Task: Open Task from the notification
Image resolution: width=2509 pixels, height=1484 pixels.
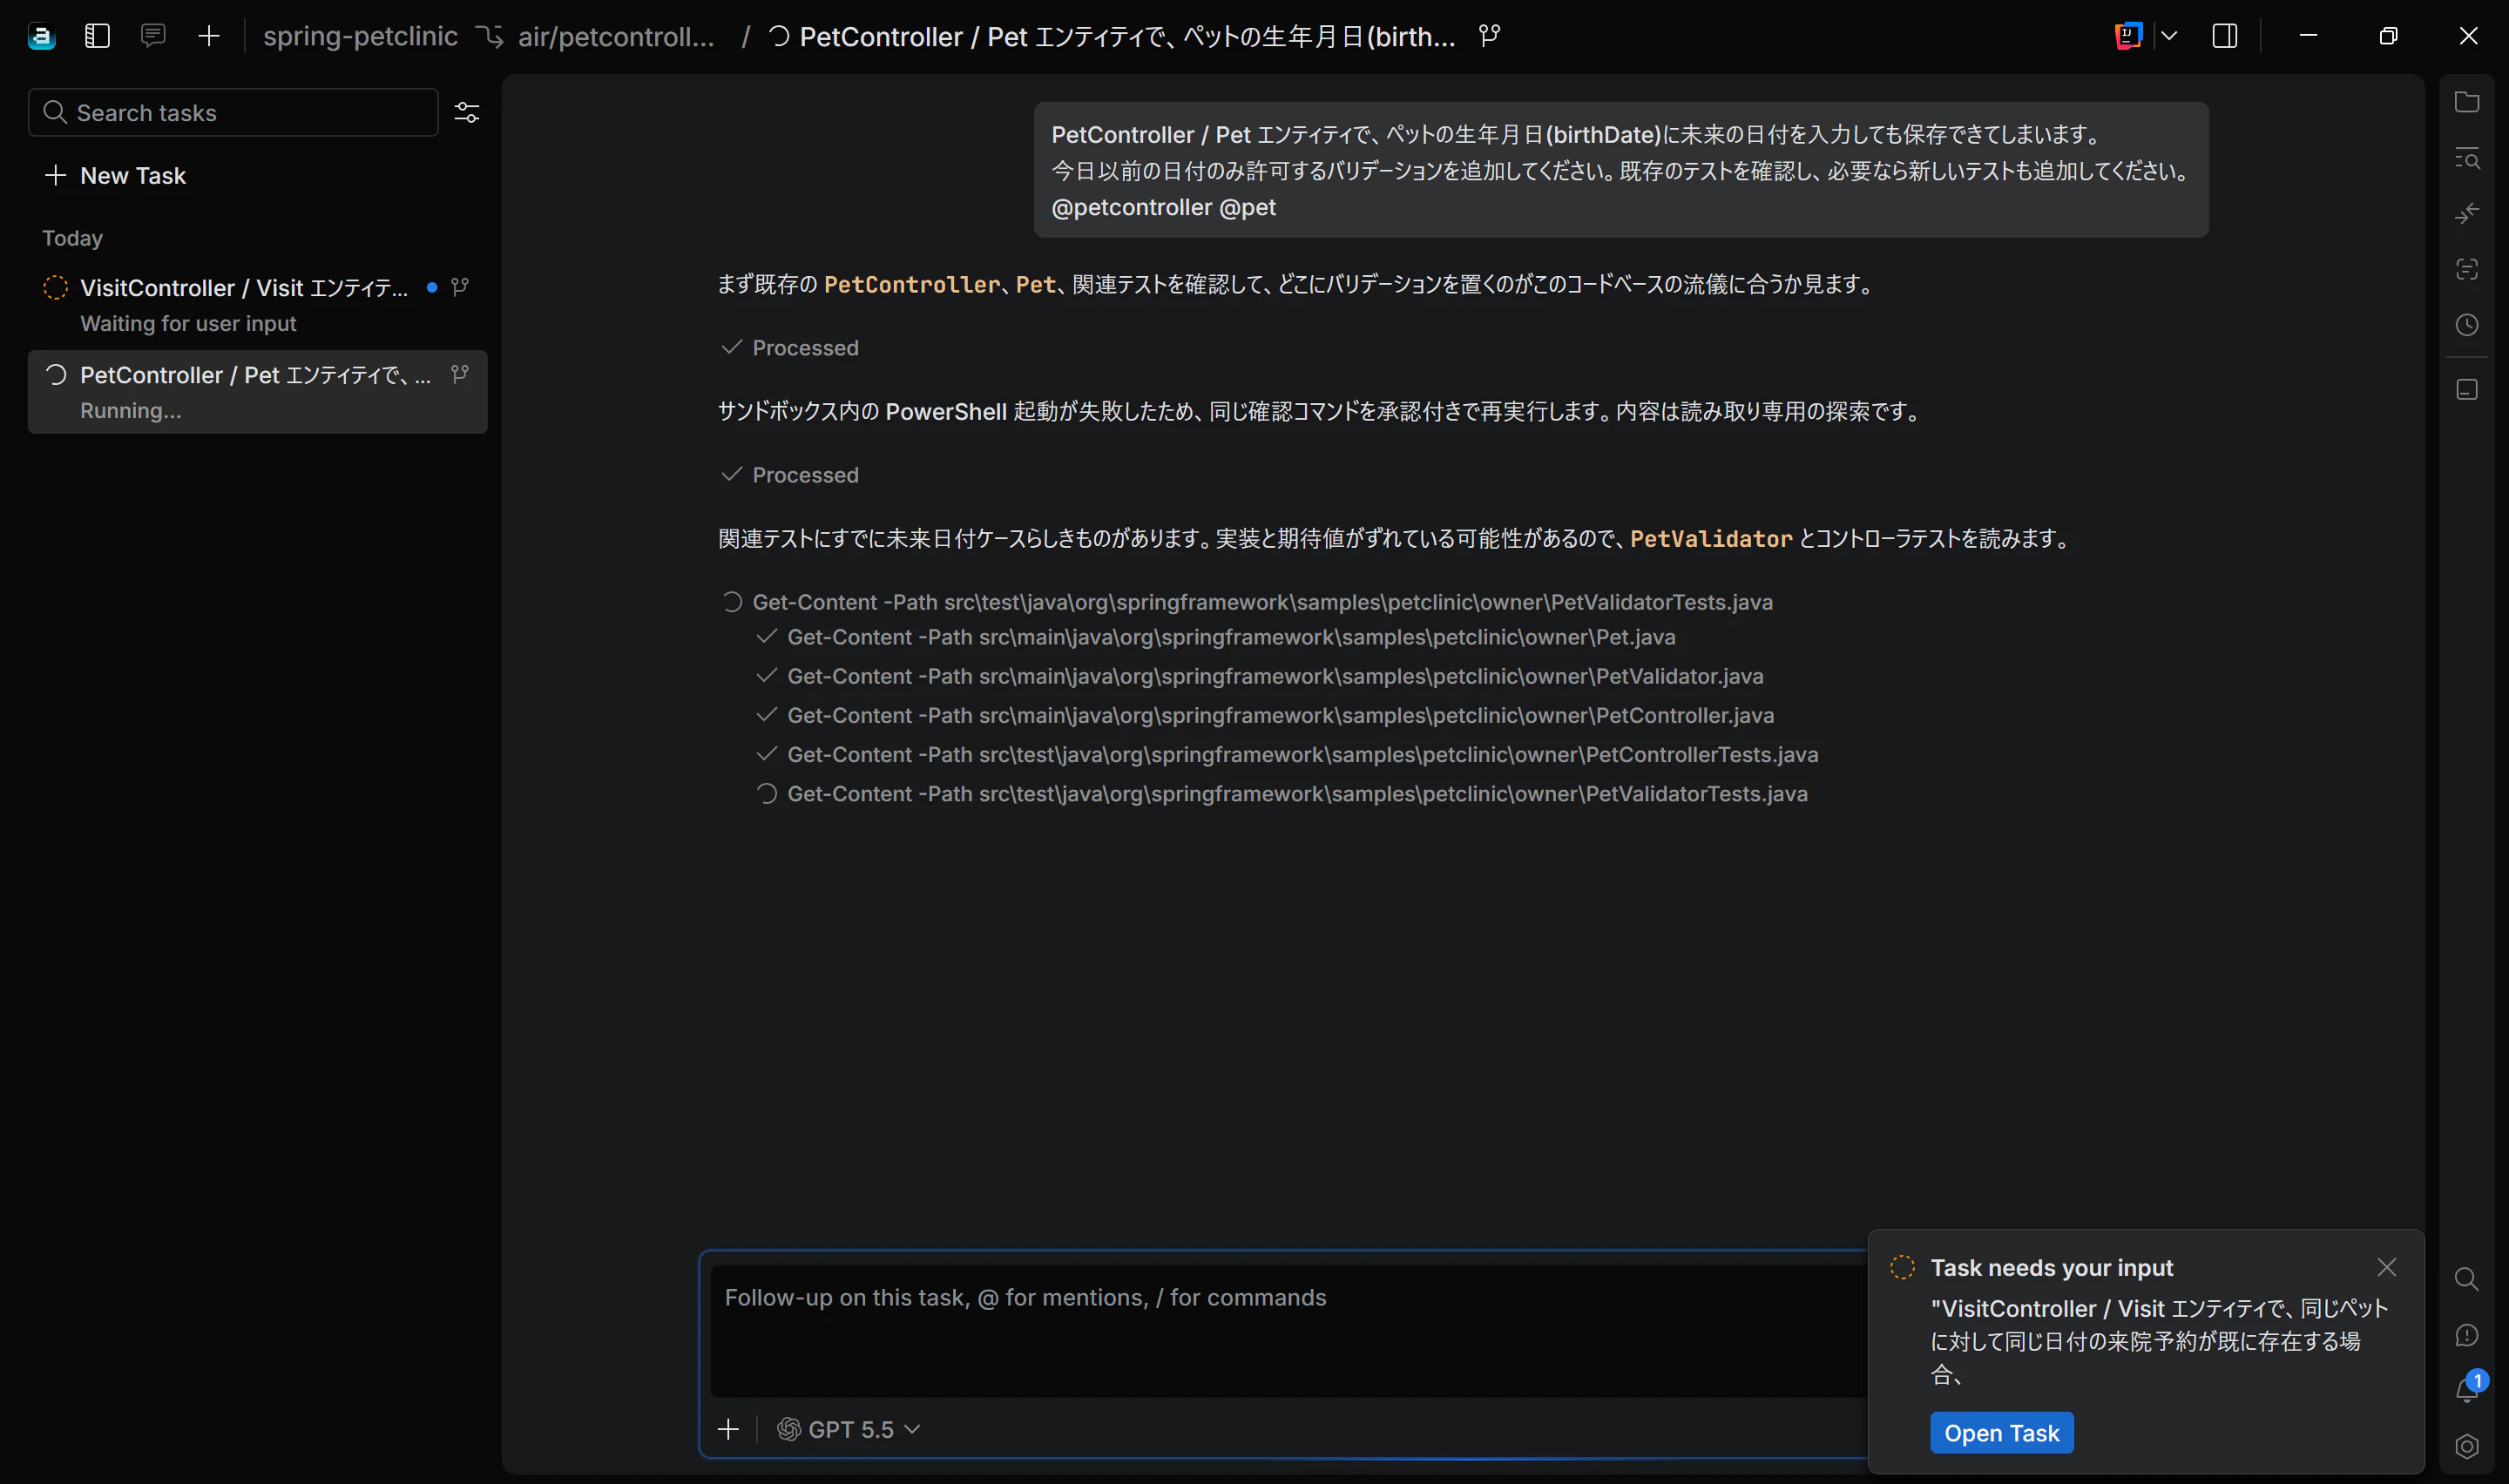Action: pos(2001,1432)
